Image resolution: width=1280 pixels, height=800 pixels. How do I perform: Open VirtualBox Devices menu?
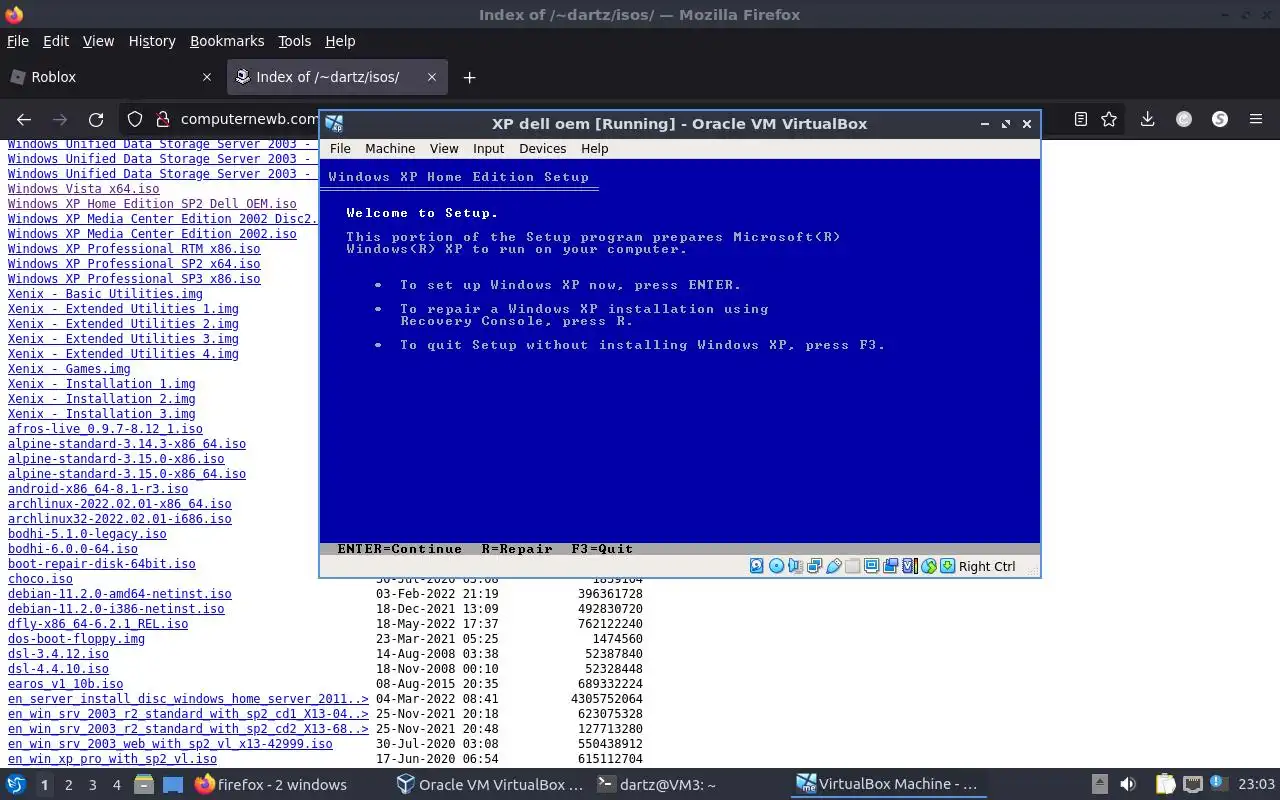point(543,148)
